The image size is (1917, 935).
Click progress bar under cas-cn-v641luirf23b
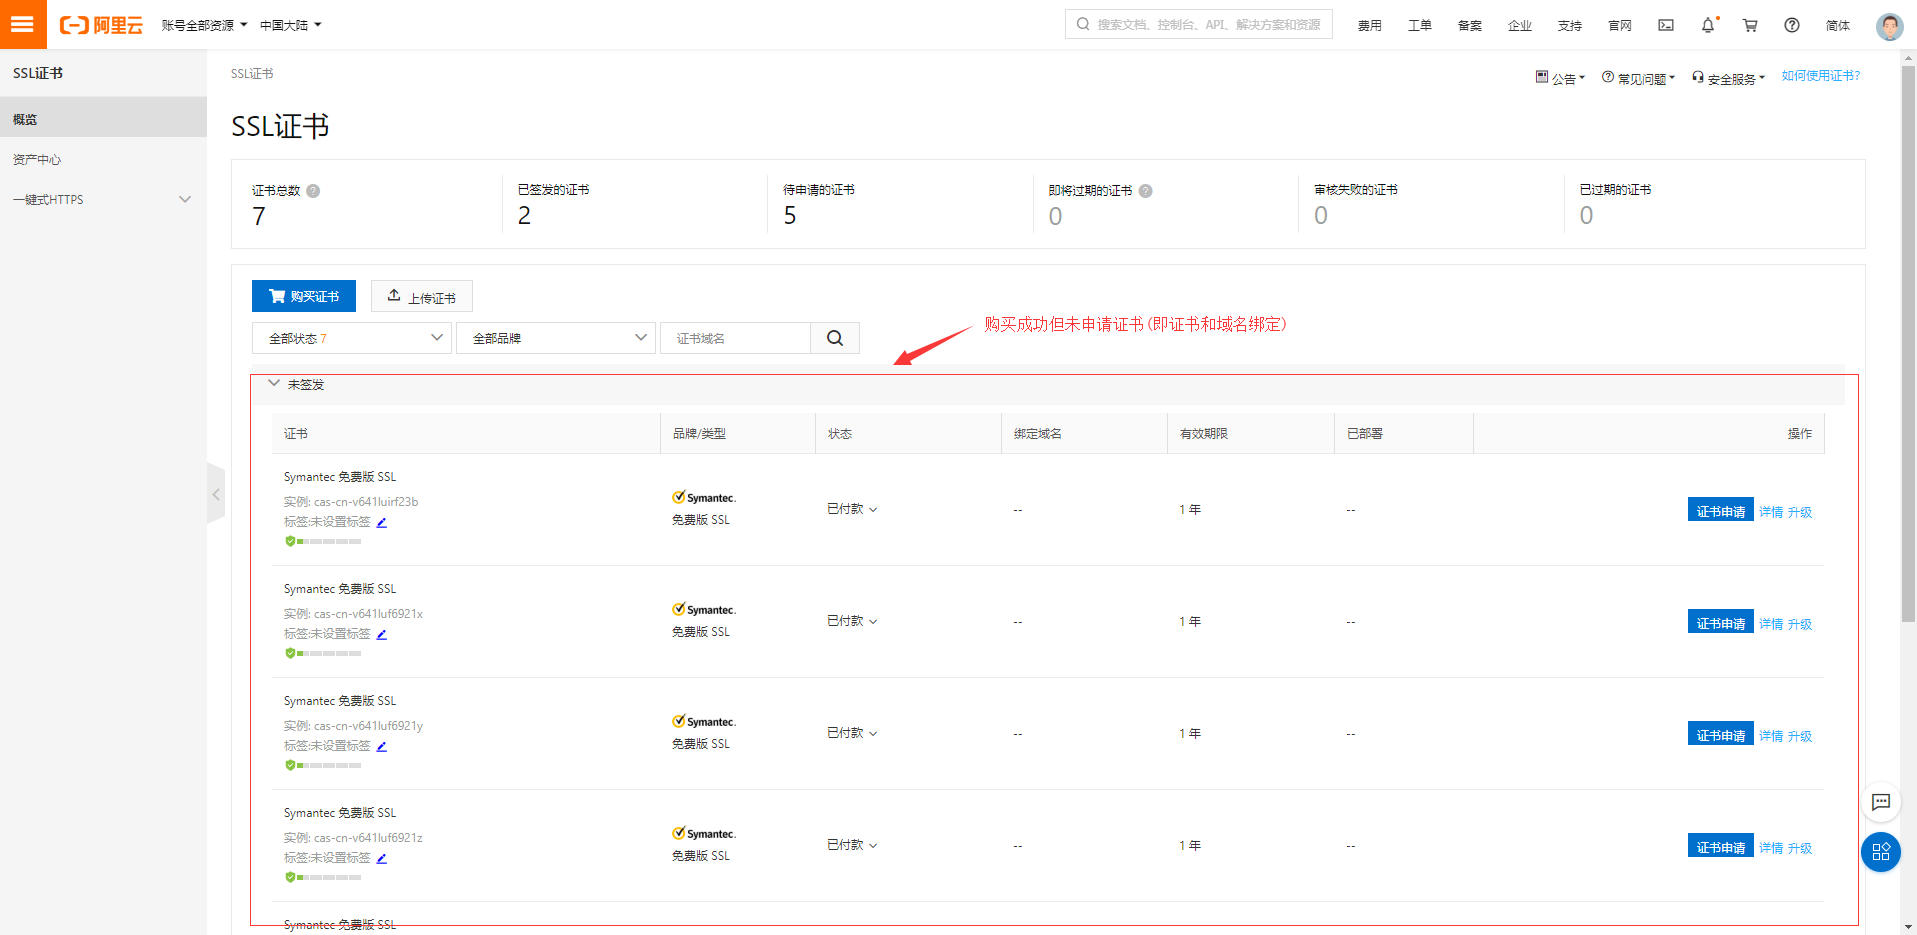tap(329, 541)
